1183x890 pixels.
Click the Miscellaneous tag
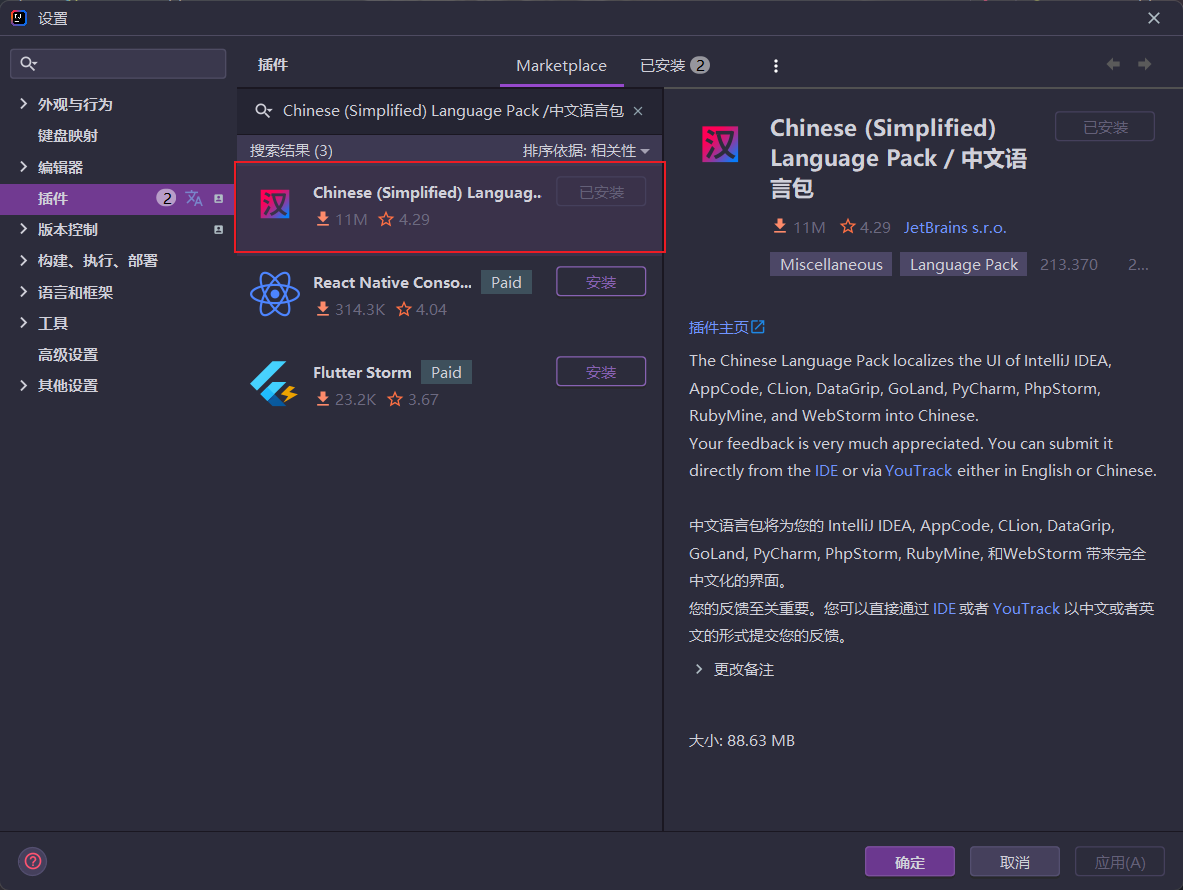(831, 264)
